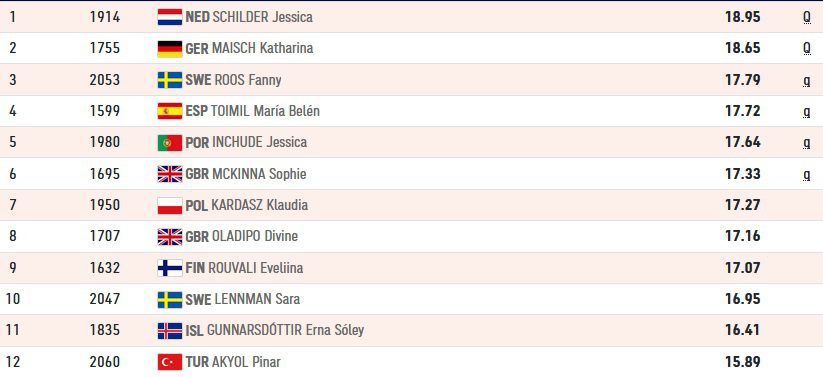Click the Netherlands flag icon
The height and width of the screenshot is (377, 823).
[x=170, y=17]
